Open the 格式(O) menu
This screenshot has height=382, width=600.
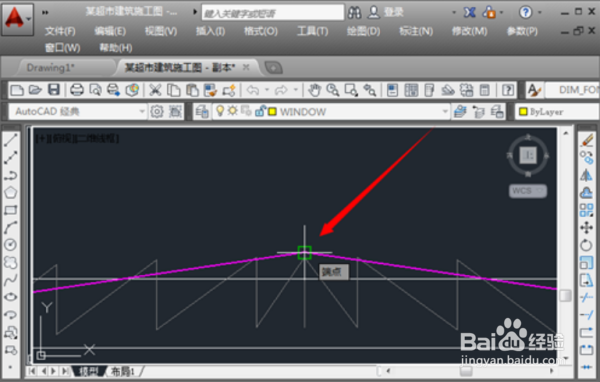pyautogui.click(x=261, y=31)
